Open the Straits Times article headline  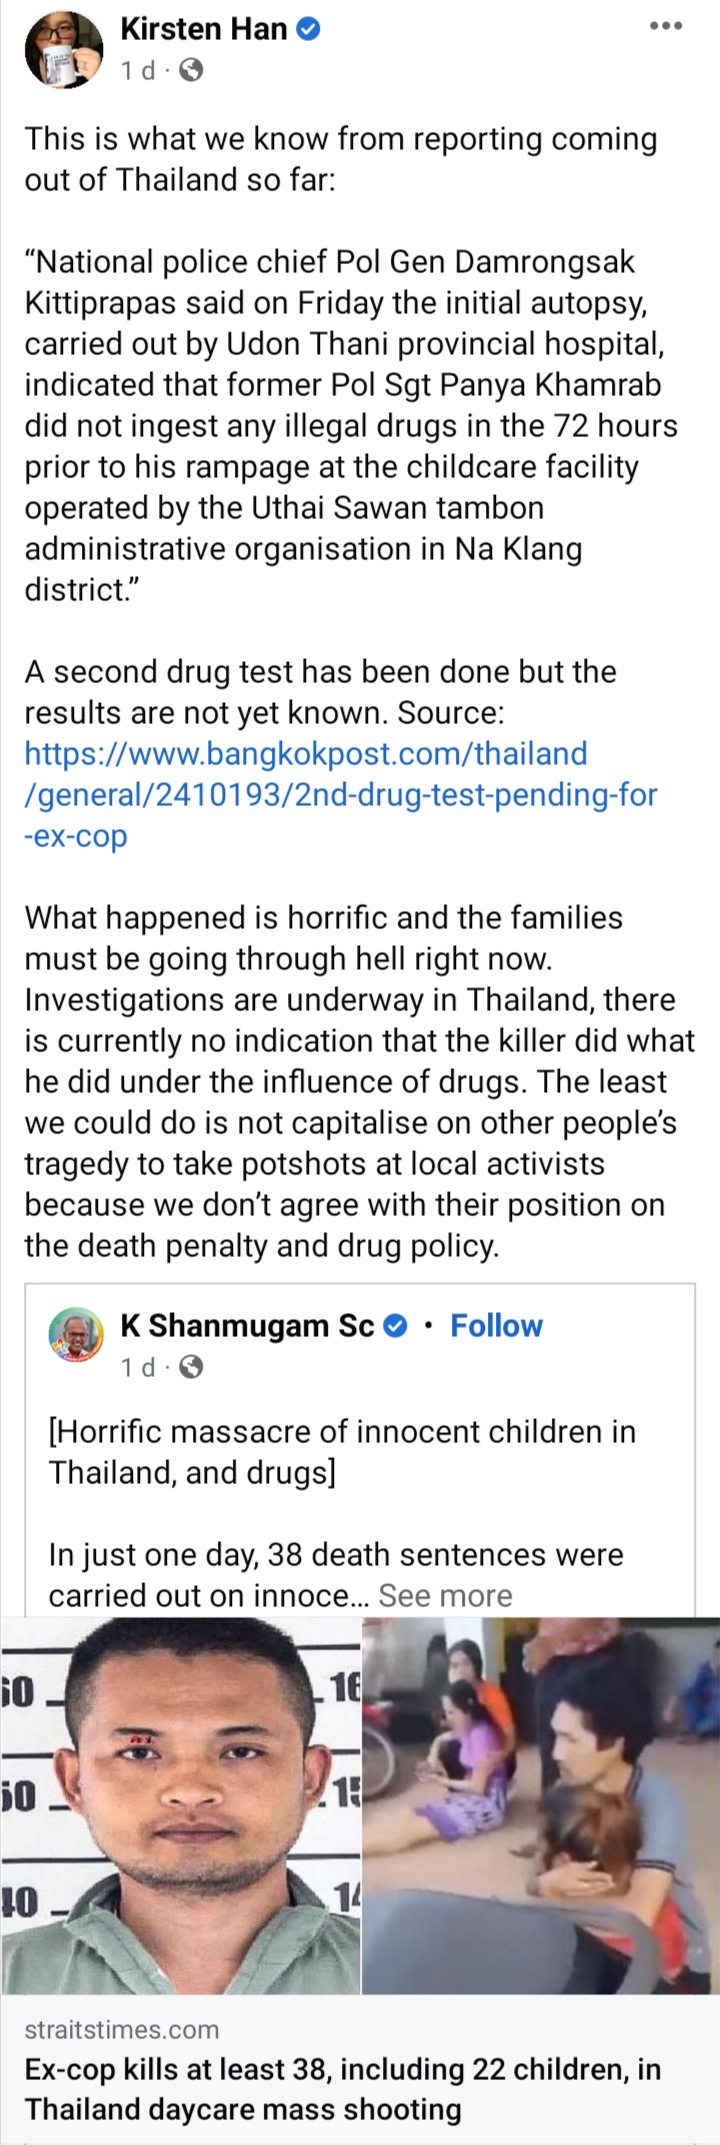(343, 2090)
